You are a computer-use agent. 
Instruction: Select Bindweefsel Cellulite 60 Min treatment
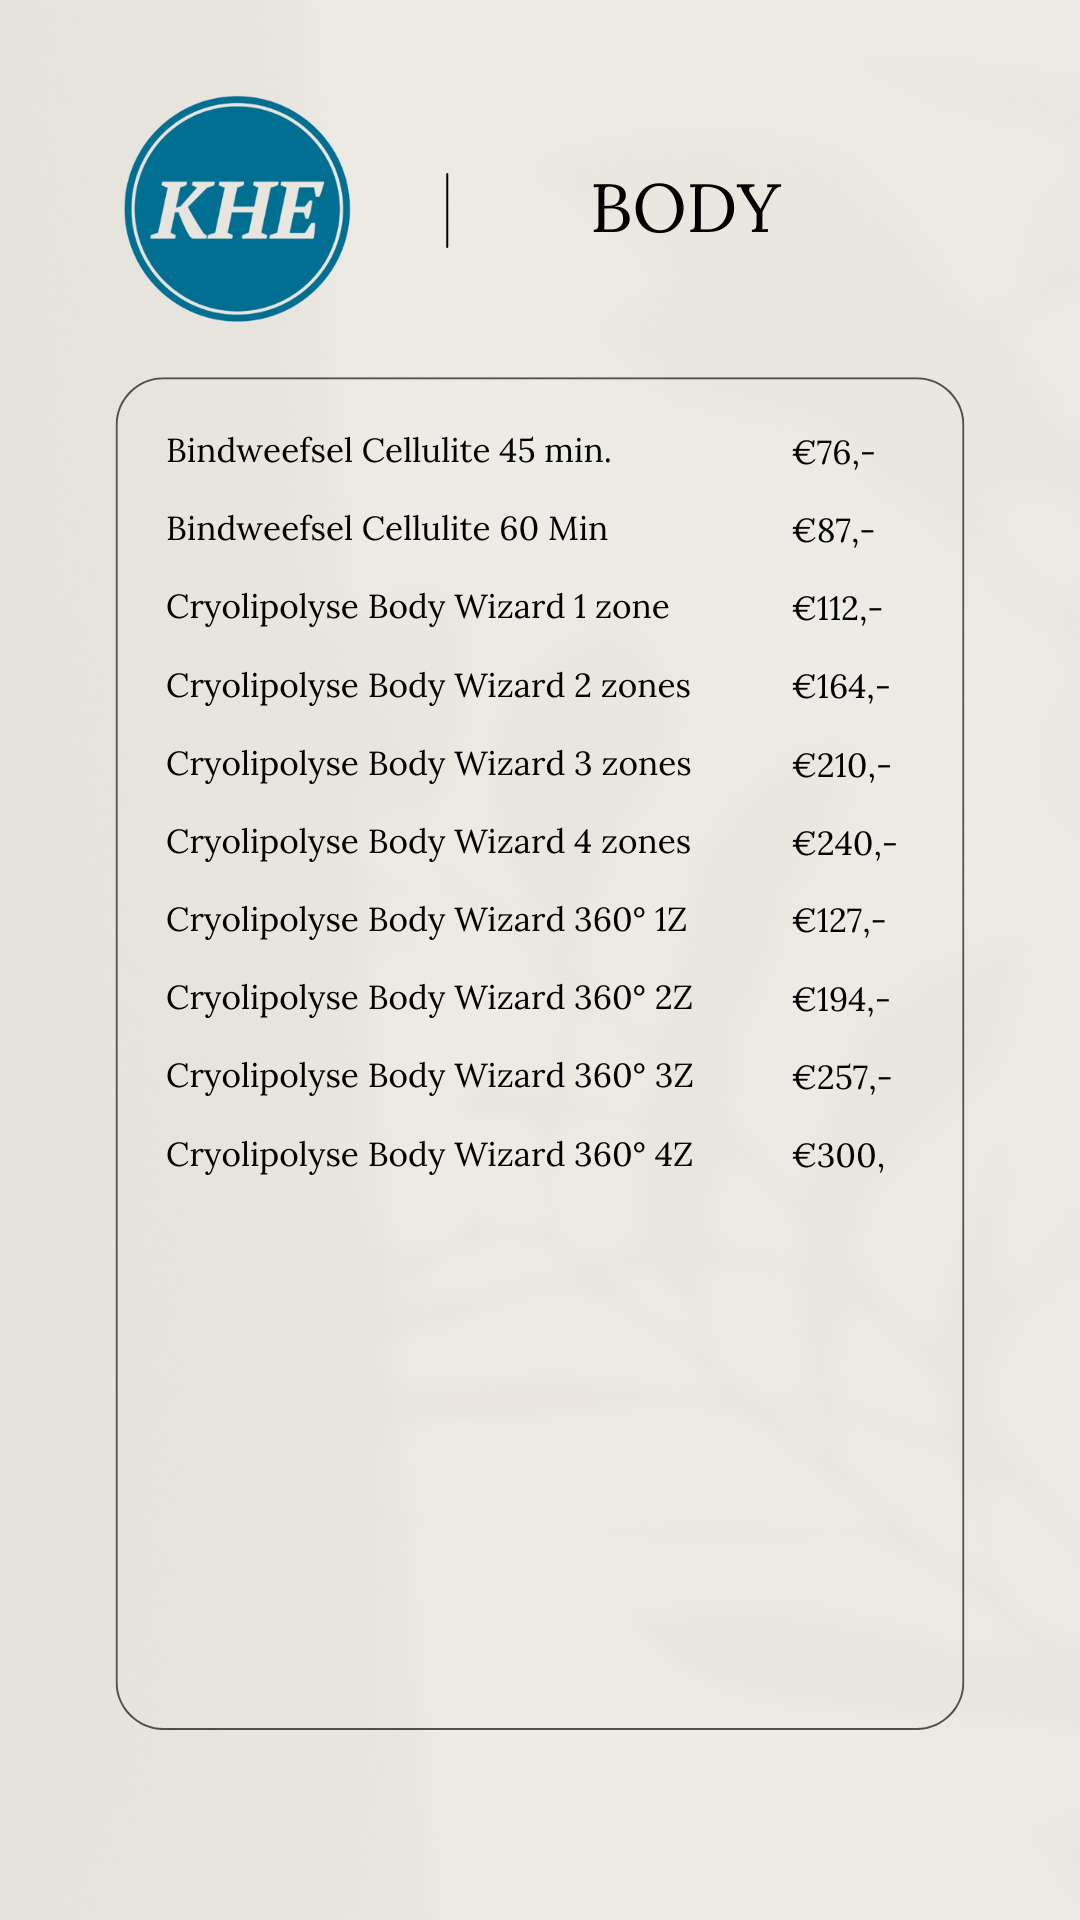[386, 529]
